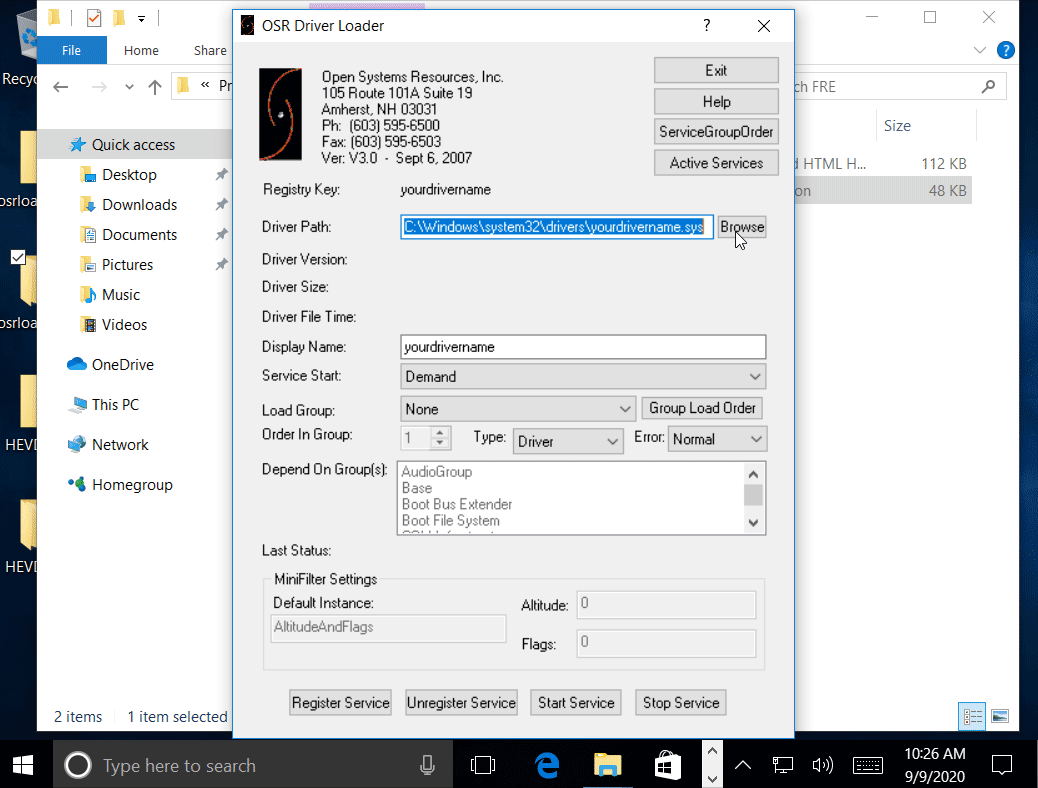Click the question mark help icon in title bar

point(707,26)
